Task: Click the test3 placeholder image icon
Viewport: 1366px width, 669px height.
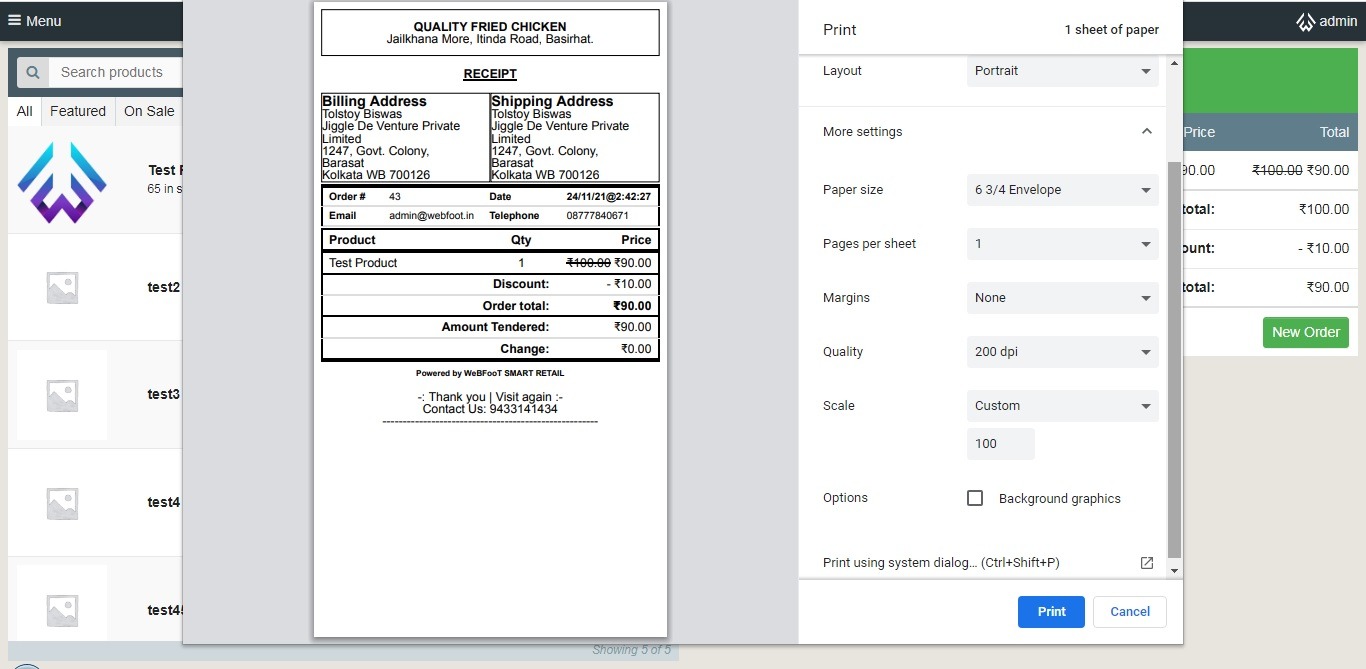Action: pyautogui.click(x=62, y=395)
